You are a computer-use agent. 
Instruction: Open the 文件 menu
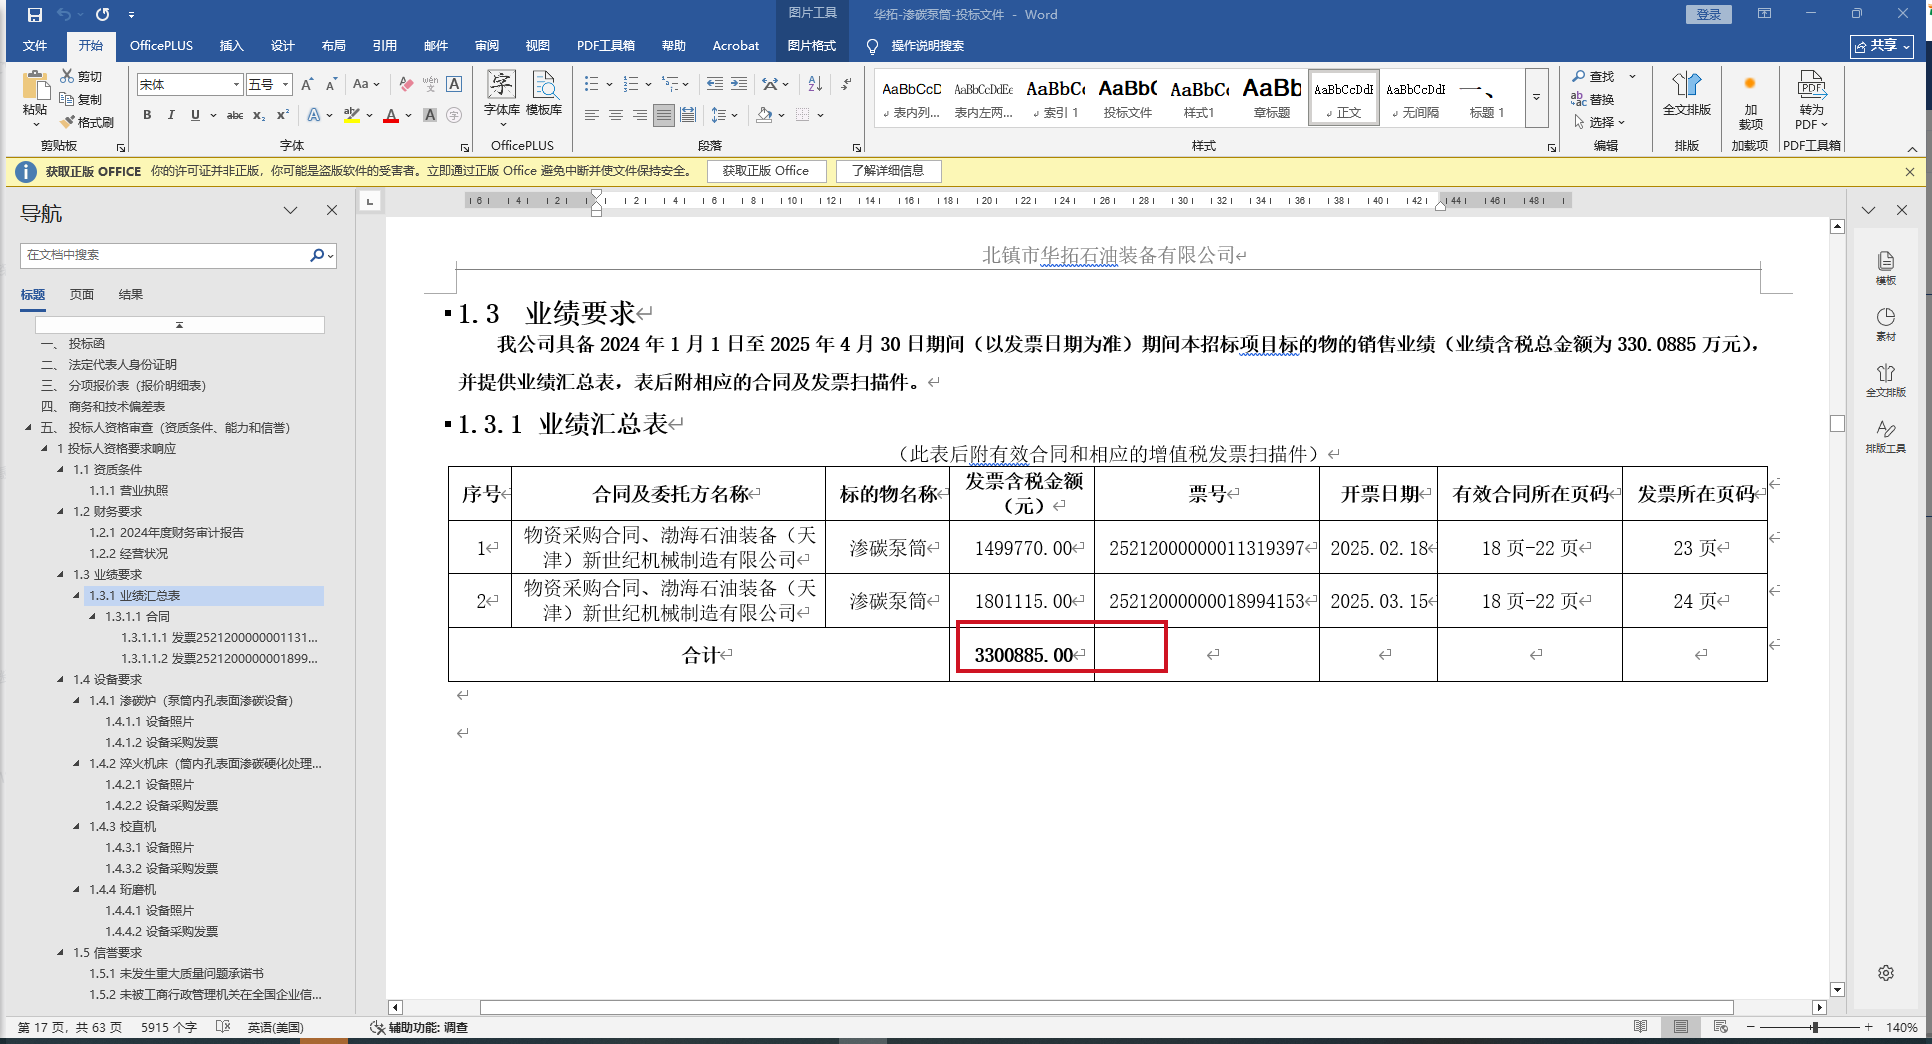pos(35,46)
